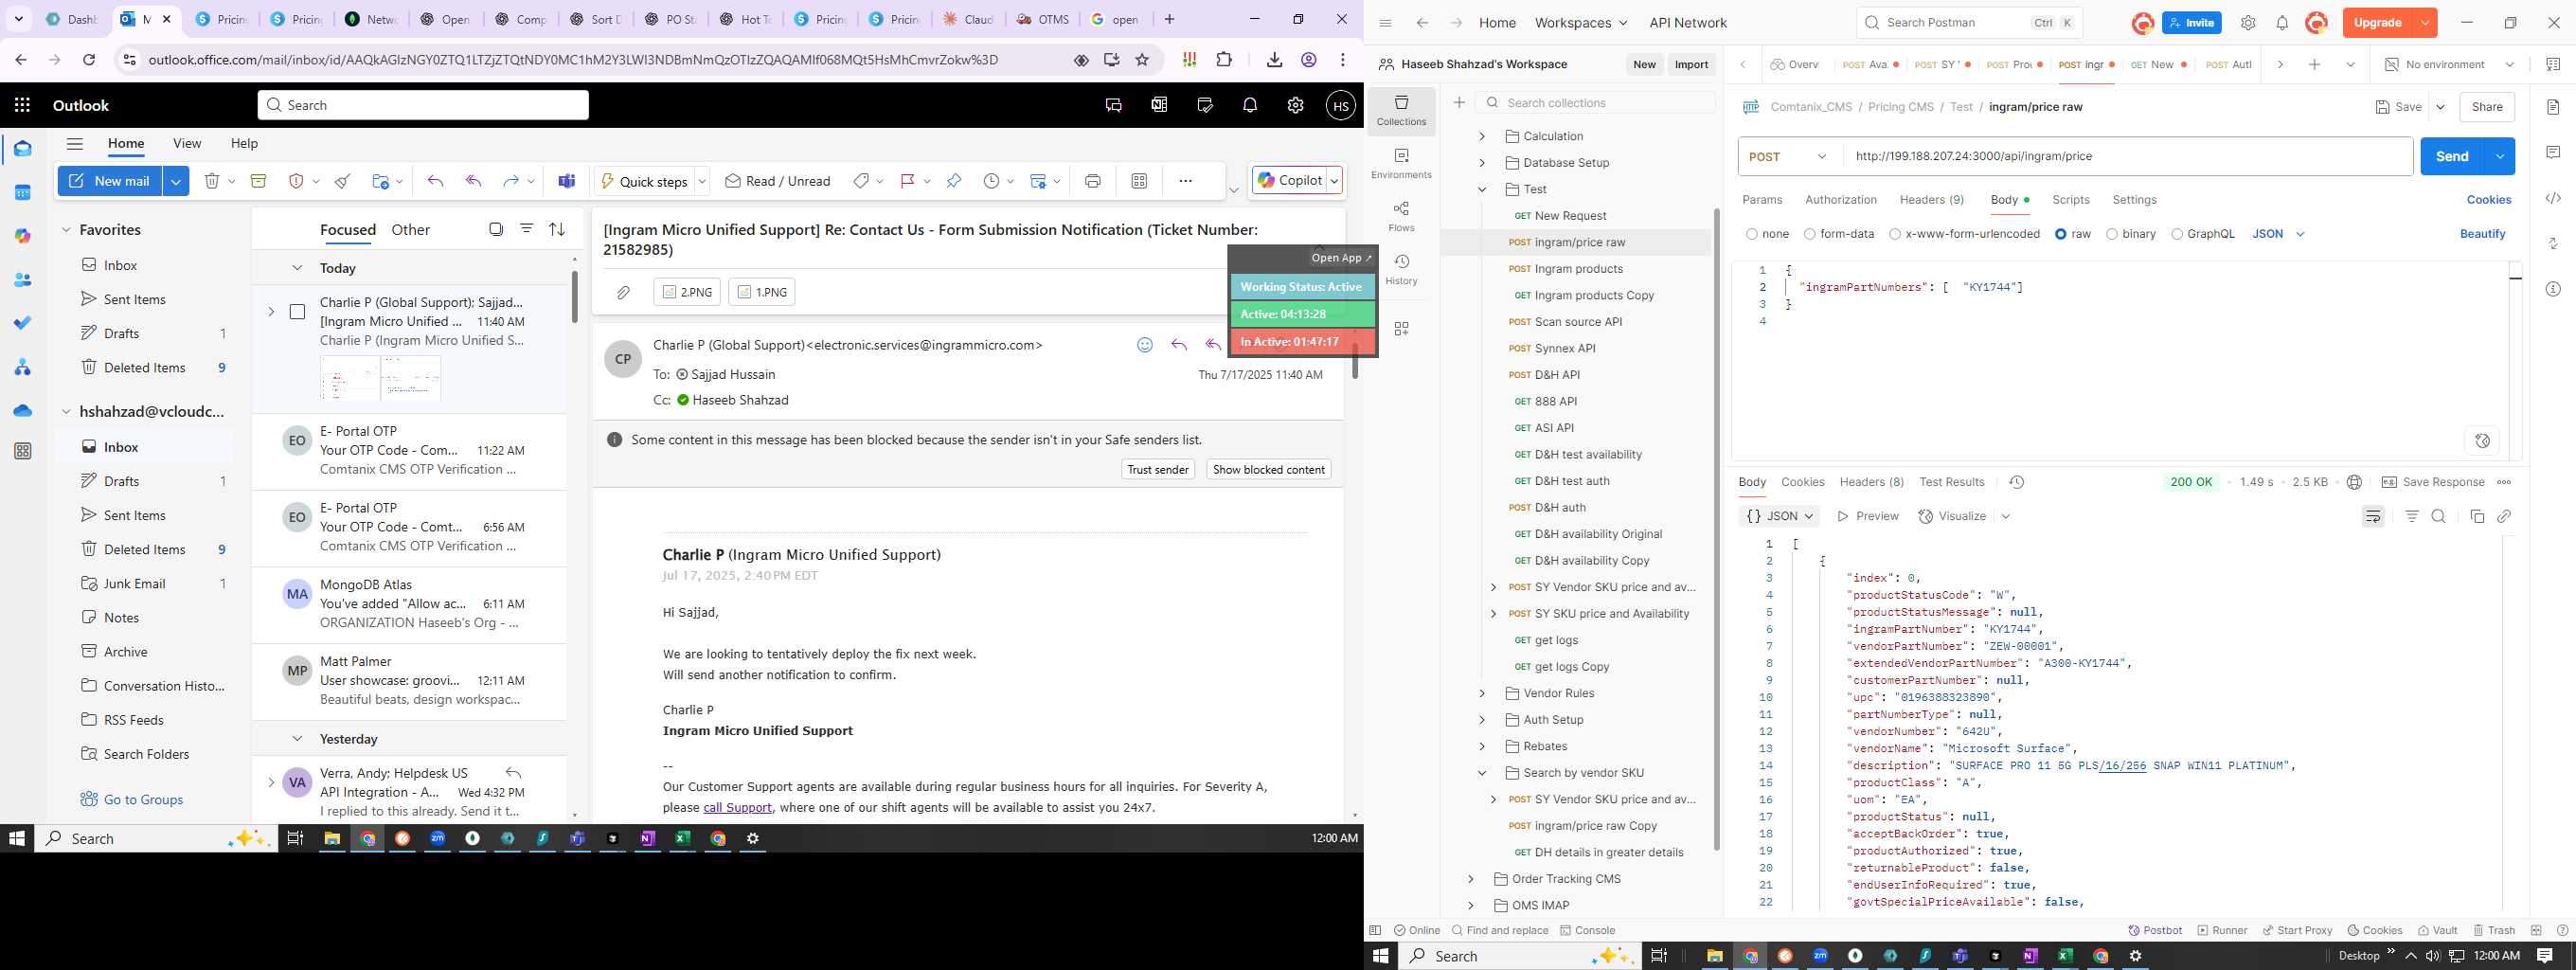This screenshot has height=970, width=2576.
Task: Switch to the Other inbox tab
Action: [410, 230]
